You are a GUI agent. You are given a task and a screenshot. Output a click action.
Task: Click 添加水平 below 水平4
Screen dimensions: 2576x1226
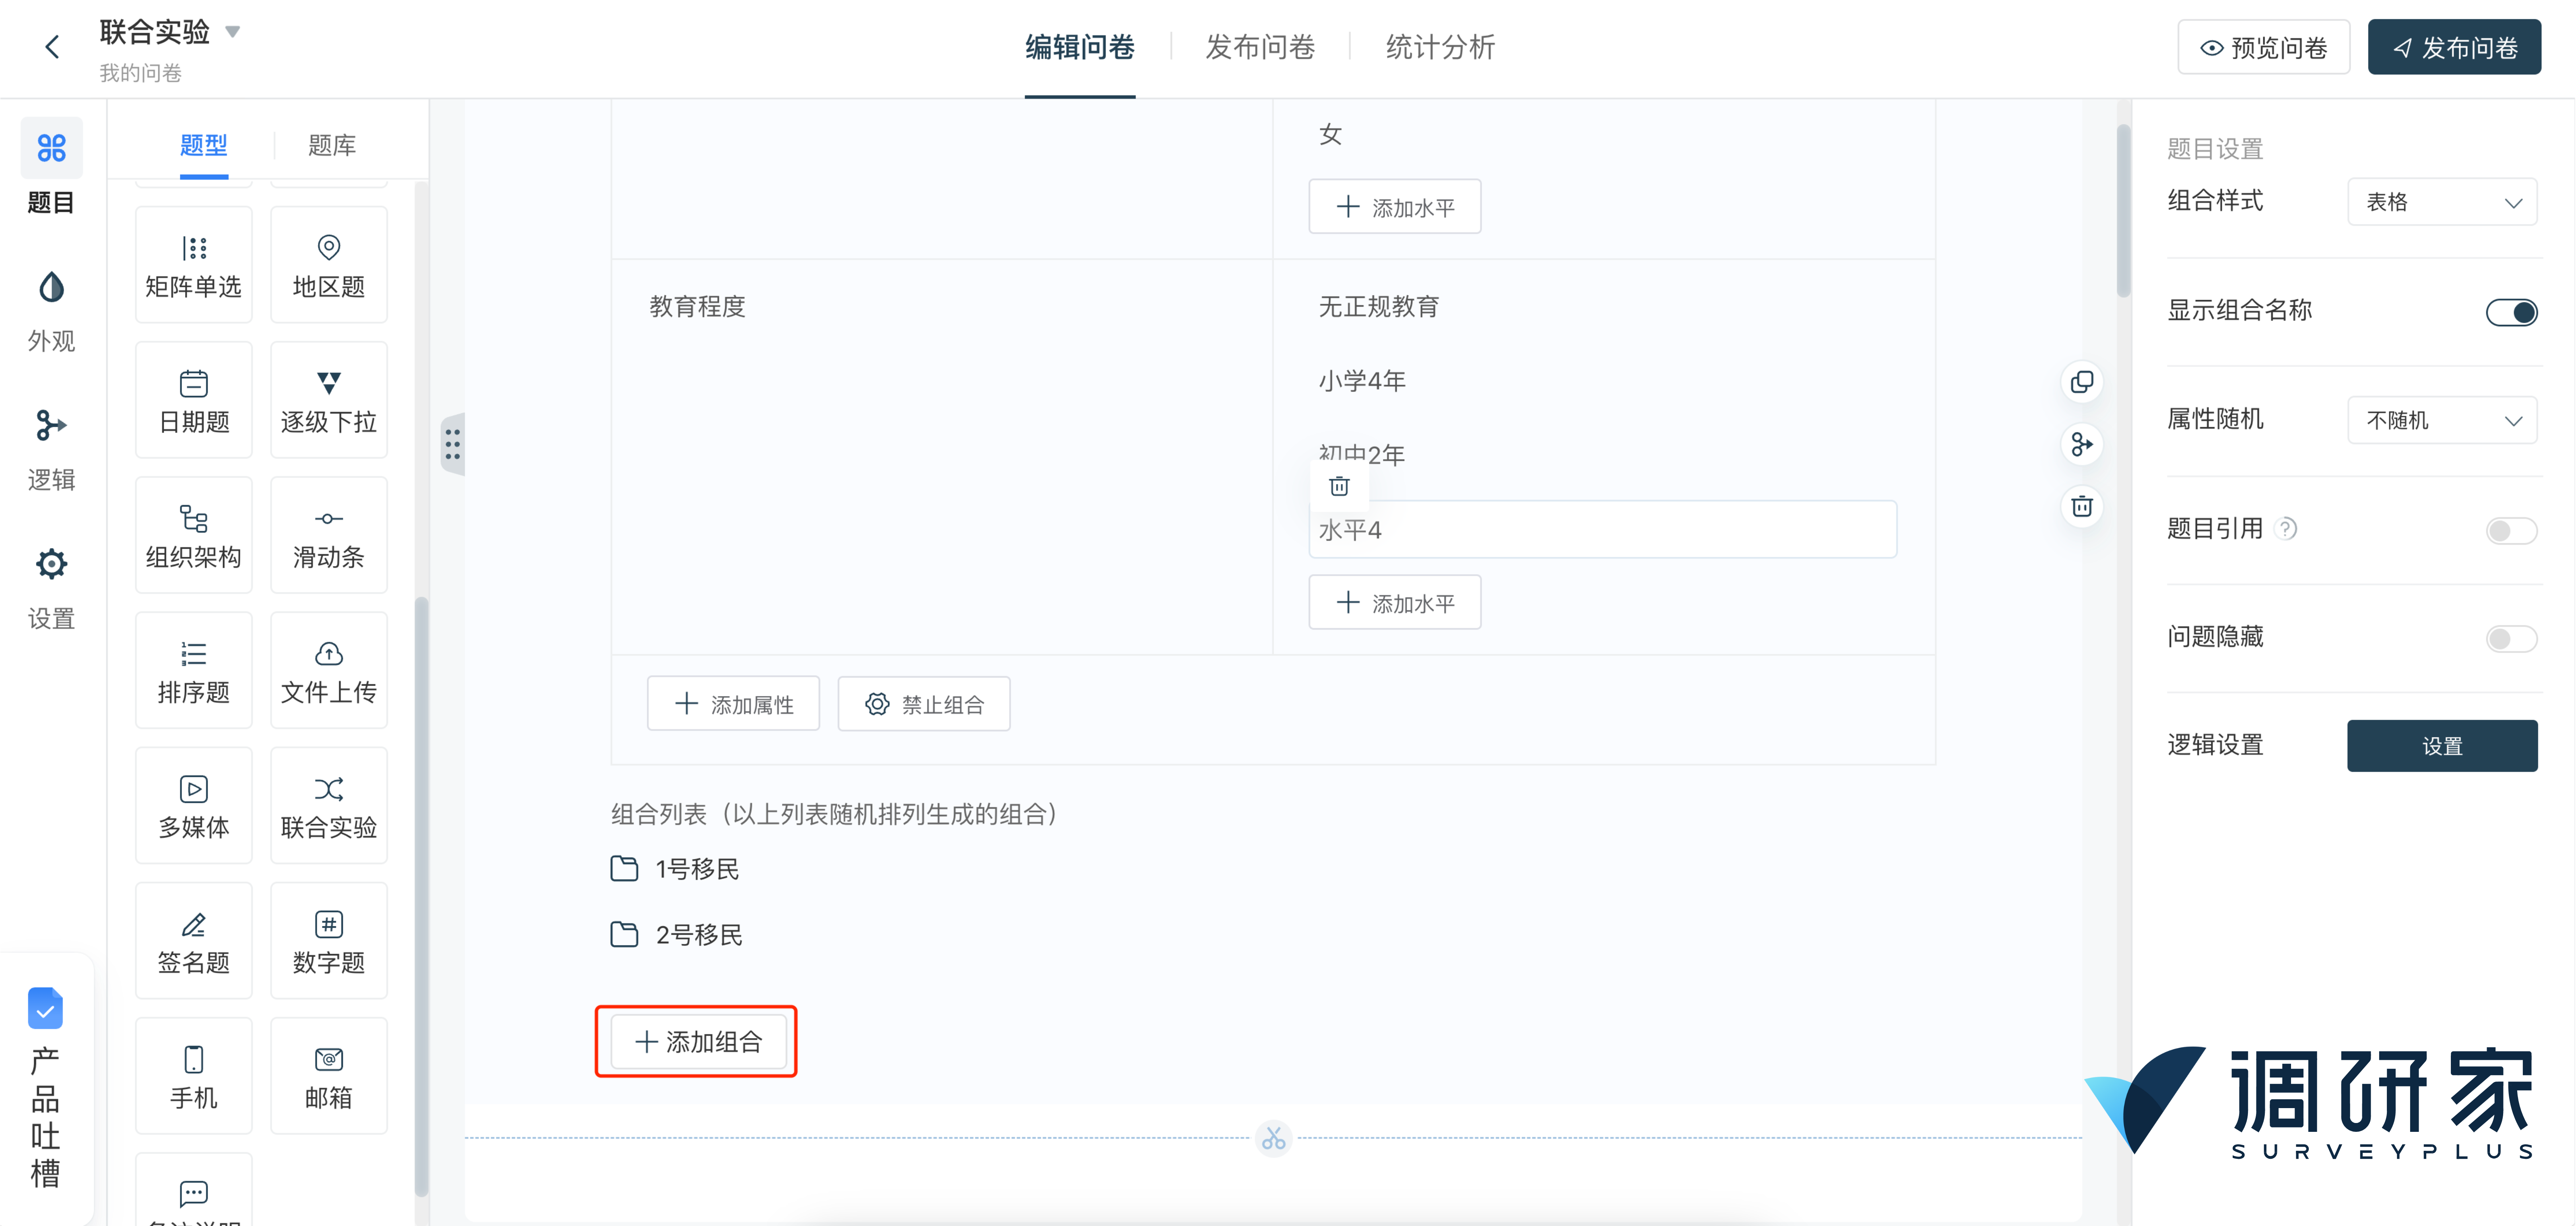[1395, 602]
